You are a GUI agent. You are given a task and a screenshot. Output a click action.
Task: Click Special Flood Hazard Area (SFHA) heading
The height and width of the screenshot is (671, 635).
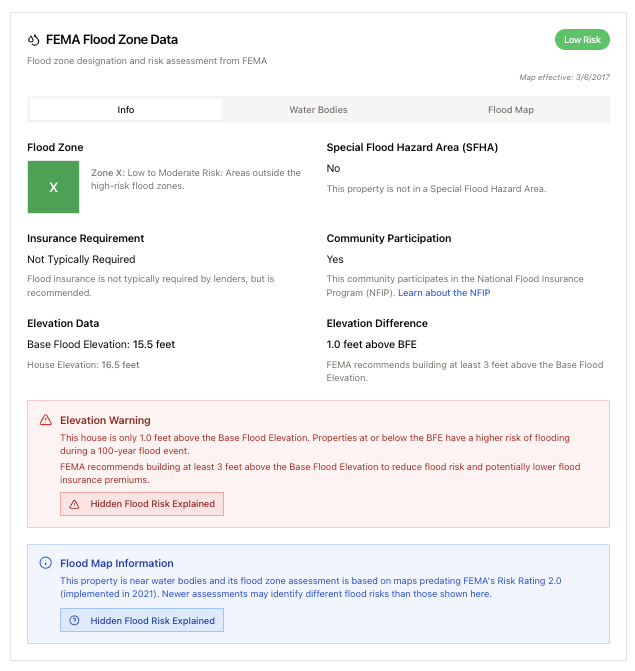point(412,148)
